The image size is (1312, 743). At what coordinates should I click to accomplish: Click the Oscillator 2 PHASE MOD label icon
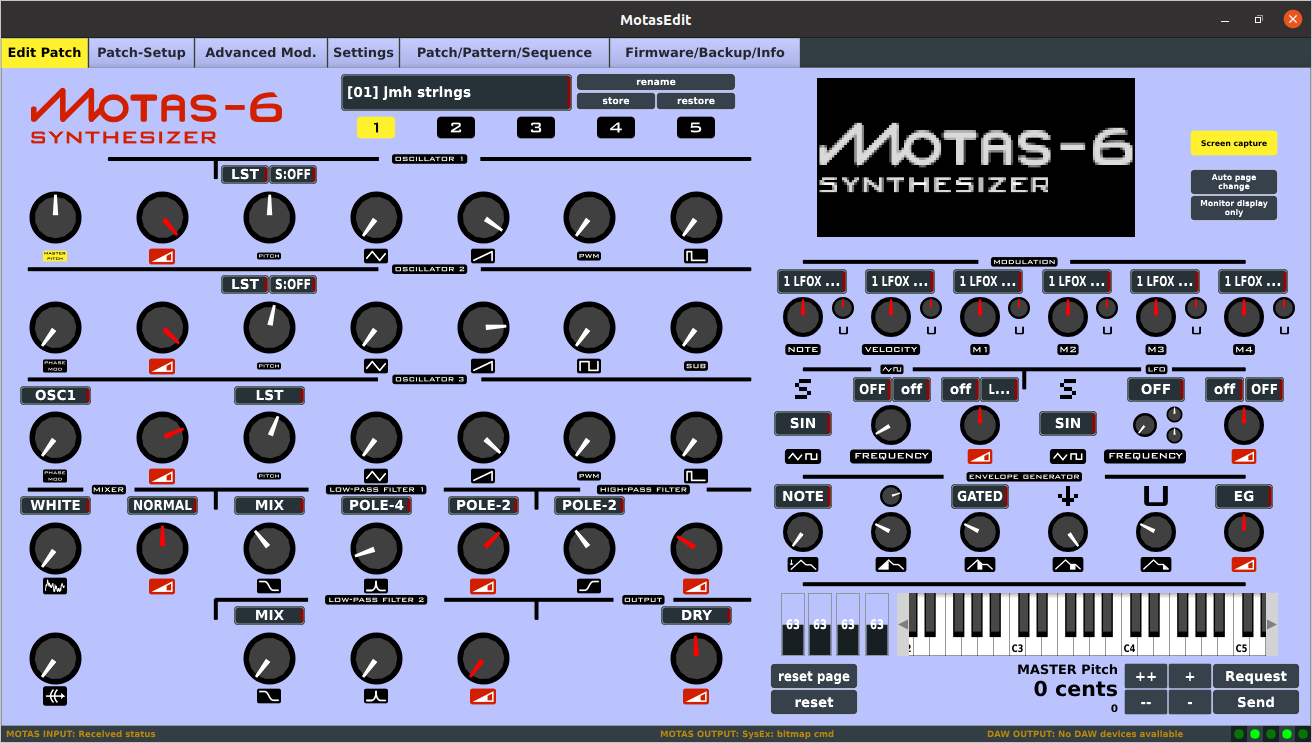(55, 366)
